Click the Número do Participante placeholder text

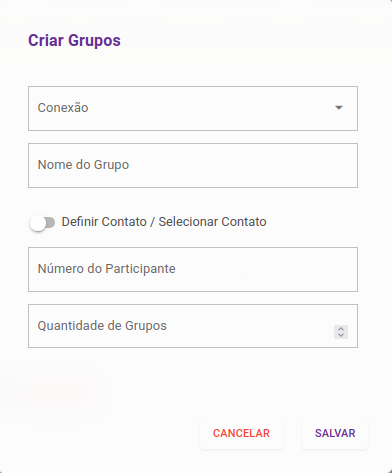point(107,269)
